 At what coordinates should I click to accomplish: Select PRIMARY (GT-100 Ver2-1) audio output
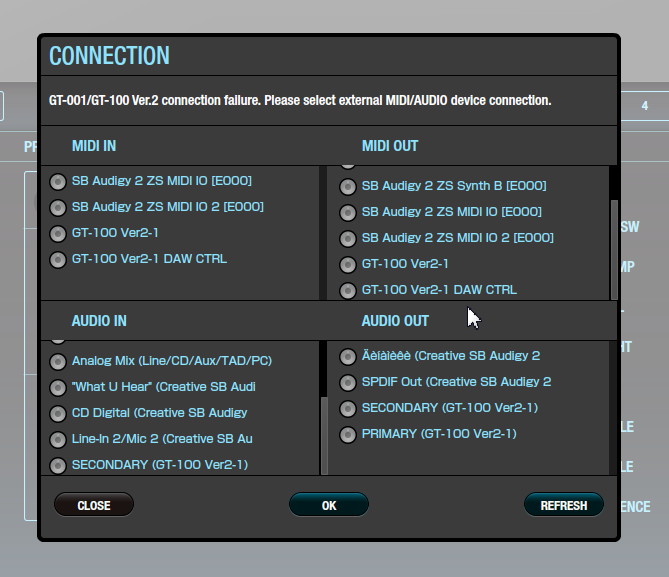[x=348, y=435]
